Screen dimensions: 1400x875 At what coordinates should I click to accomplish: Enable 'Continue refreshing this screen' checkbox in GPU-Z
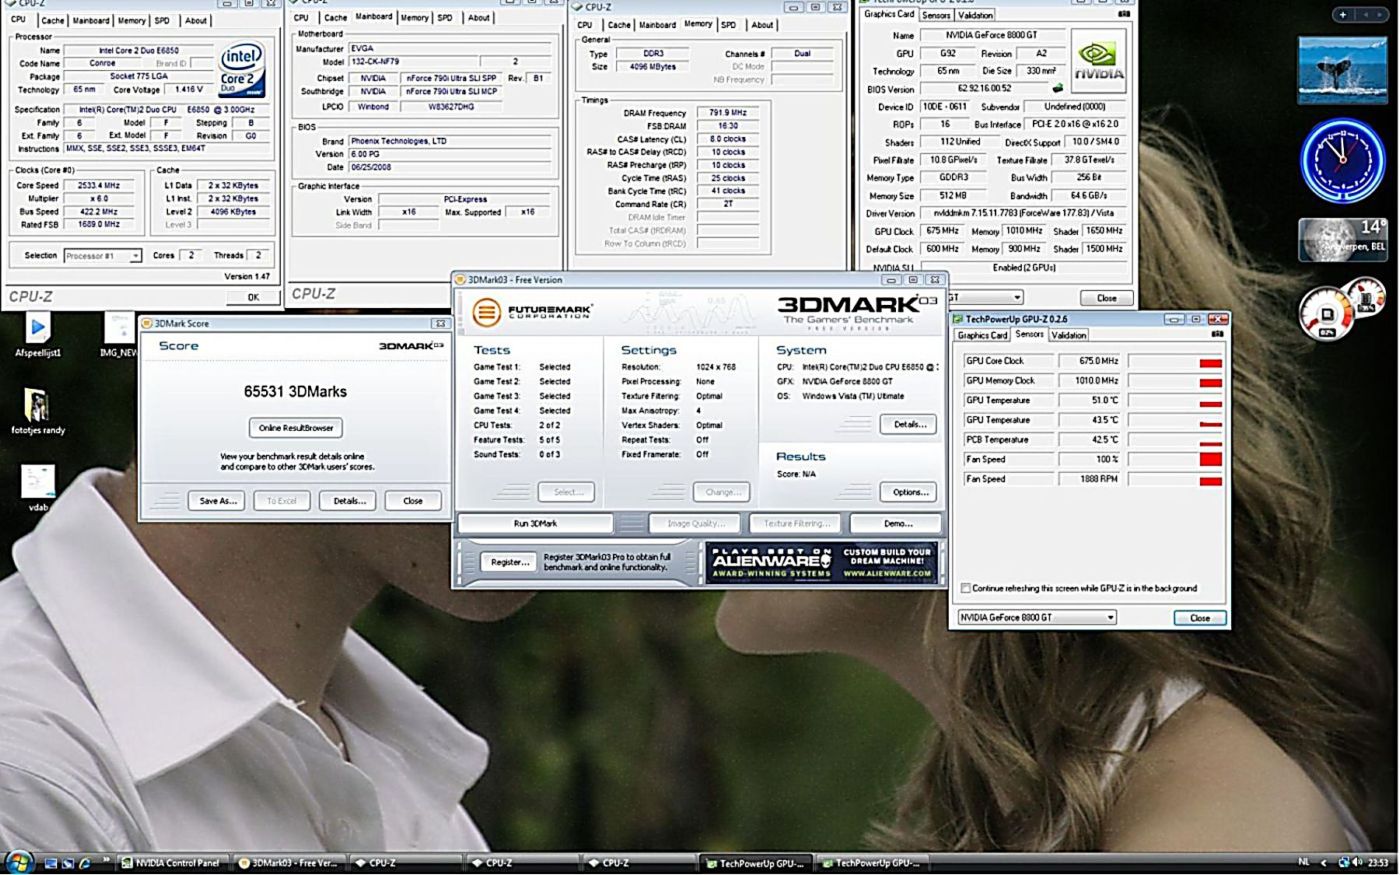[x=965, y=588]
